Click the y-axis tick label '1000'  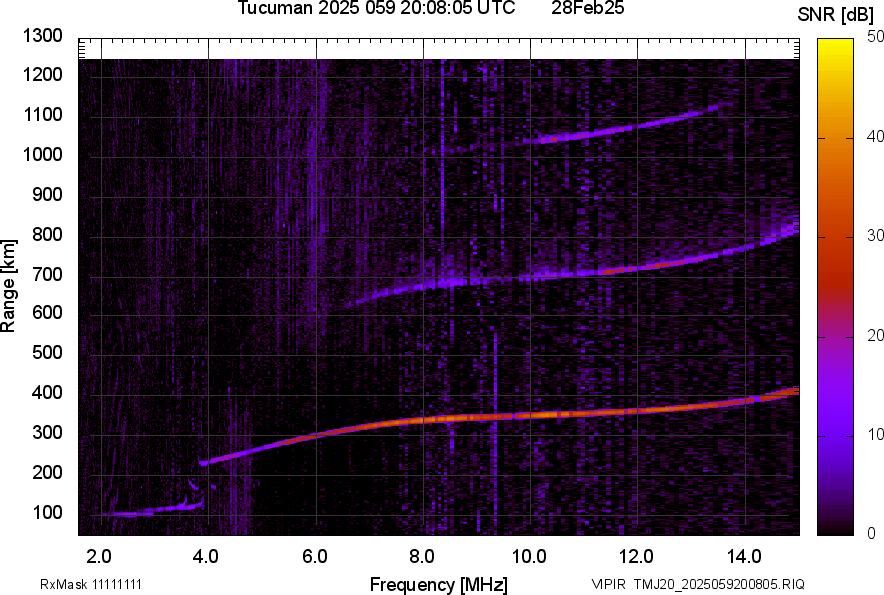[x=42, y=155]
